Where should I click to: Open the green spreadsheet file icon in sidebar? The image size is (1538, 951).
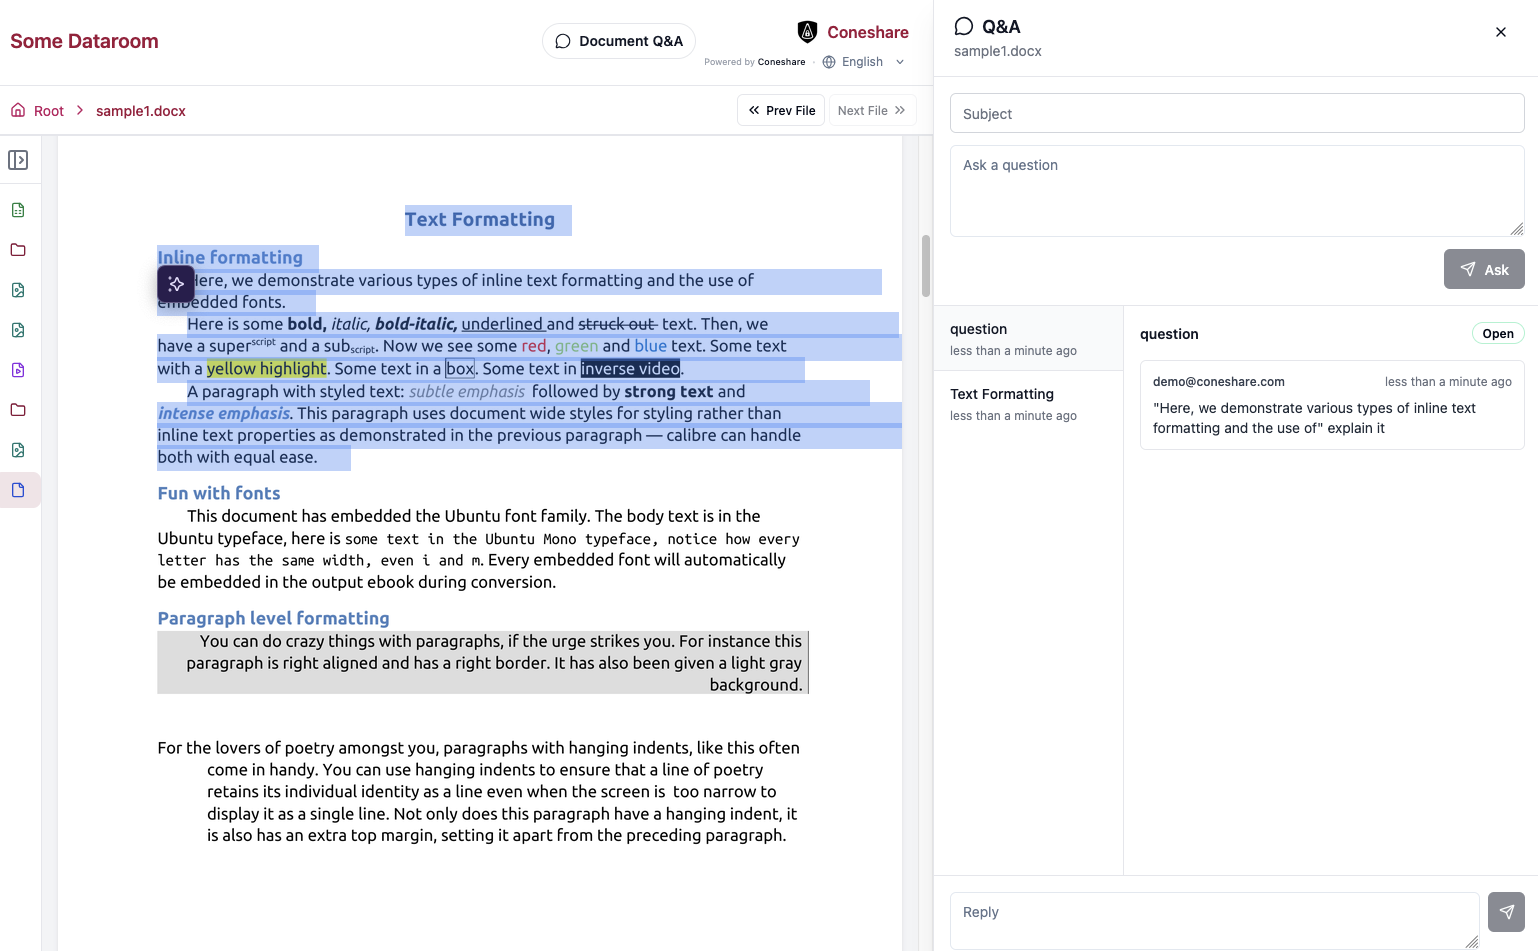click(x=18, y=210)
